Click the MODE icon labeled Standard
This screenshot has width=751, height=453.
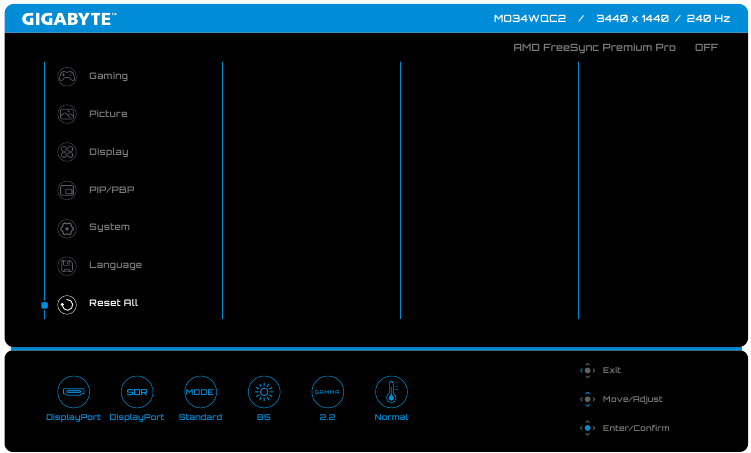click(200, 392)
